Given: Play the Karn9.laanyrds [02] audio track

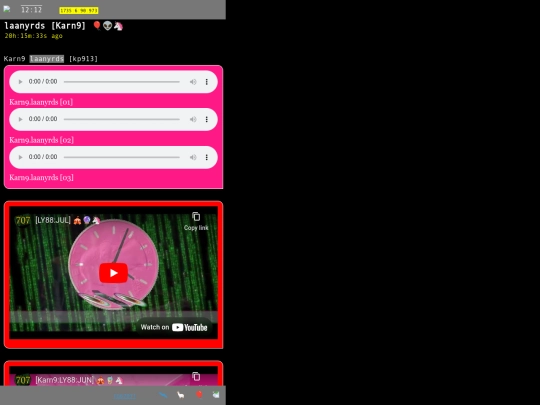Looking at the screenshot, I should pos(20,119).
